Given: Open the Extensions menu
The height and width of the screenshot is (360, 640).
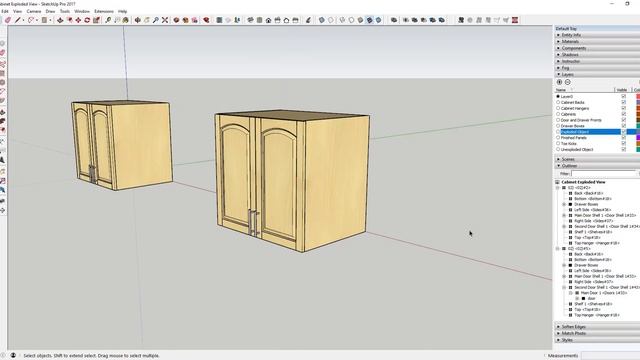Looking at the screenshot, I should 104,11.
